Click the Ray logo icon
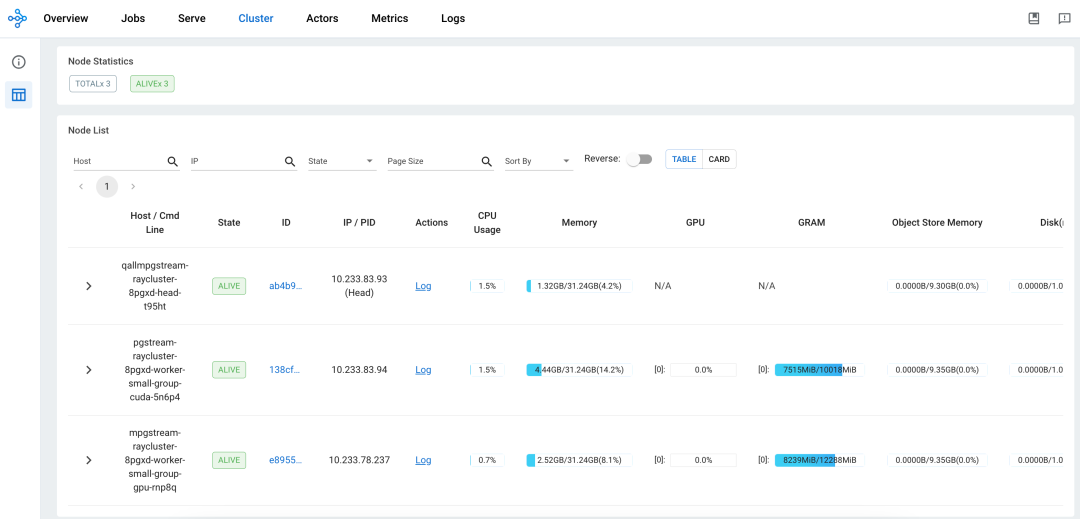 [17, 19]
